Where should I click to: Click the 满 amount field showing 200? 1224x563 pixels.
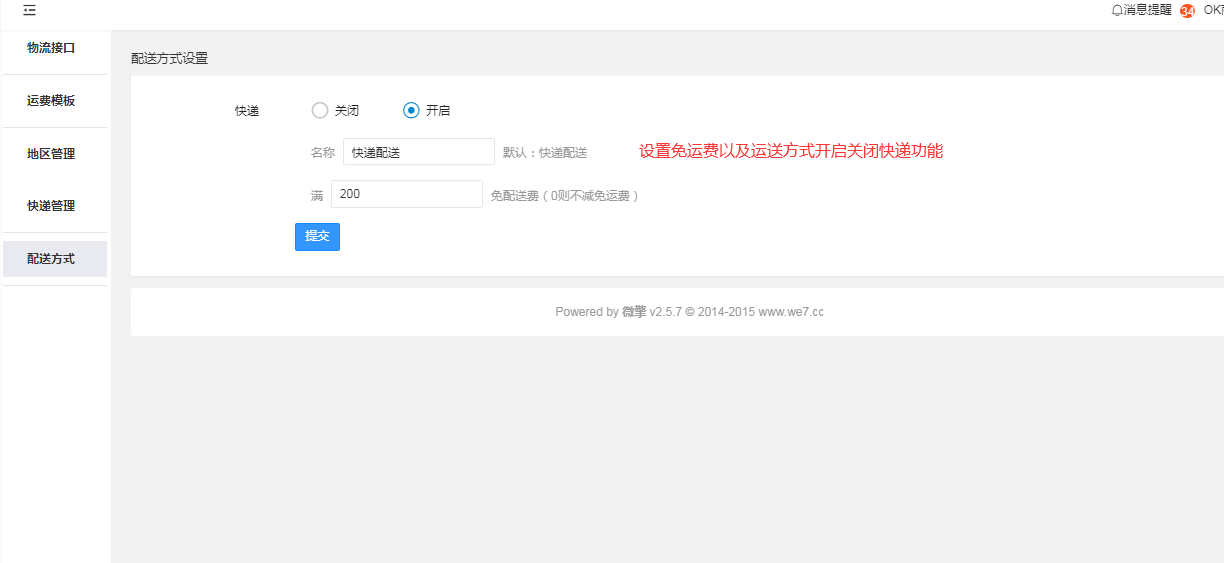407,194
